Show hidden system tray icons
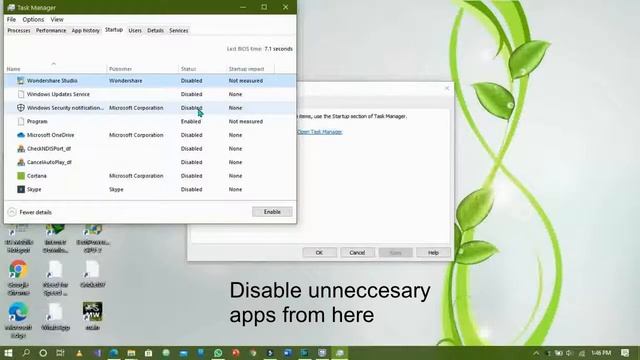The height and width of the screenshot is (360, 640). tap(536, 353)
